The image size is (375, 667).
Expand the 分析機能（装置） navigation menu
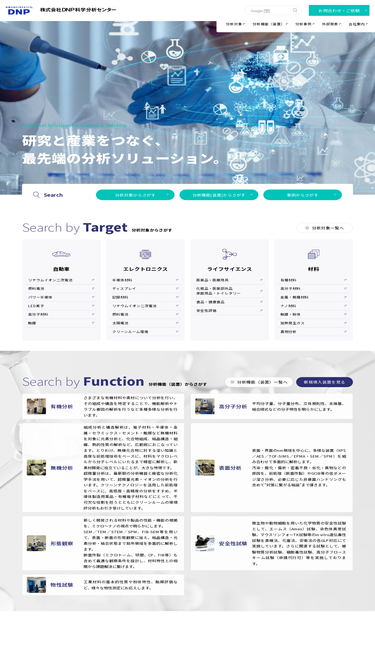pyautogui.click(x=270, y=24)
